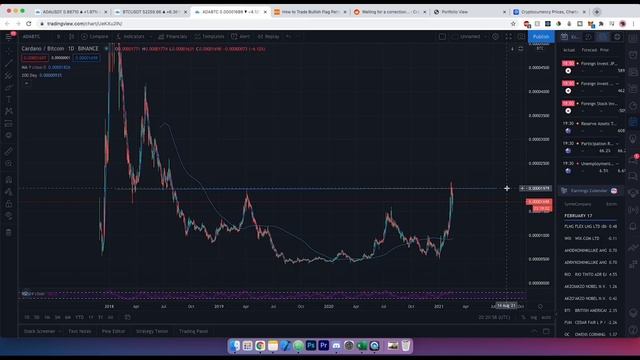
Task: Switch to the BTCUSDT browser tab
Action: [151, 12]
